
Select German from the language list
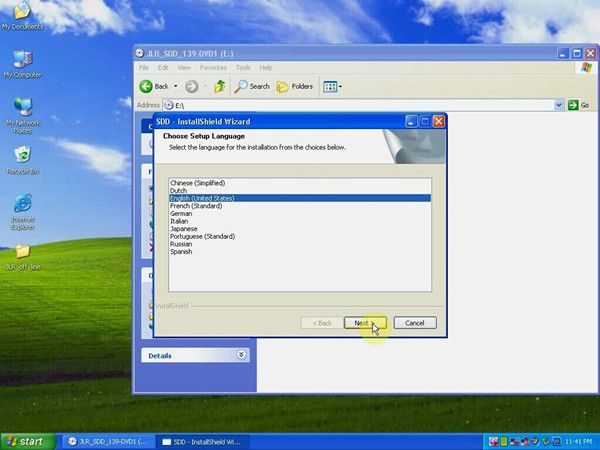click(x=181, y=213)
